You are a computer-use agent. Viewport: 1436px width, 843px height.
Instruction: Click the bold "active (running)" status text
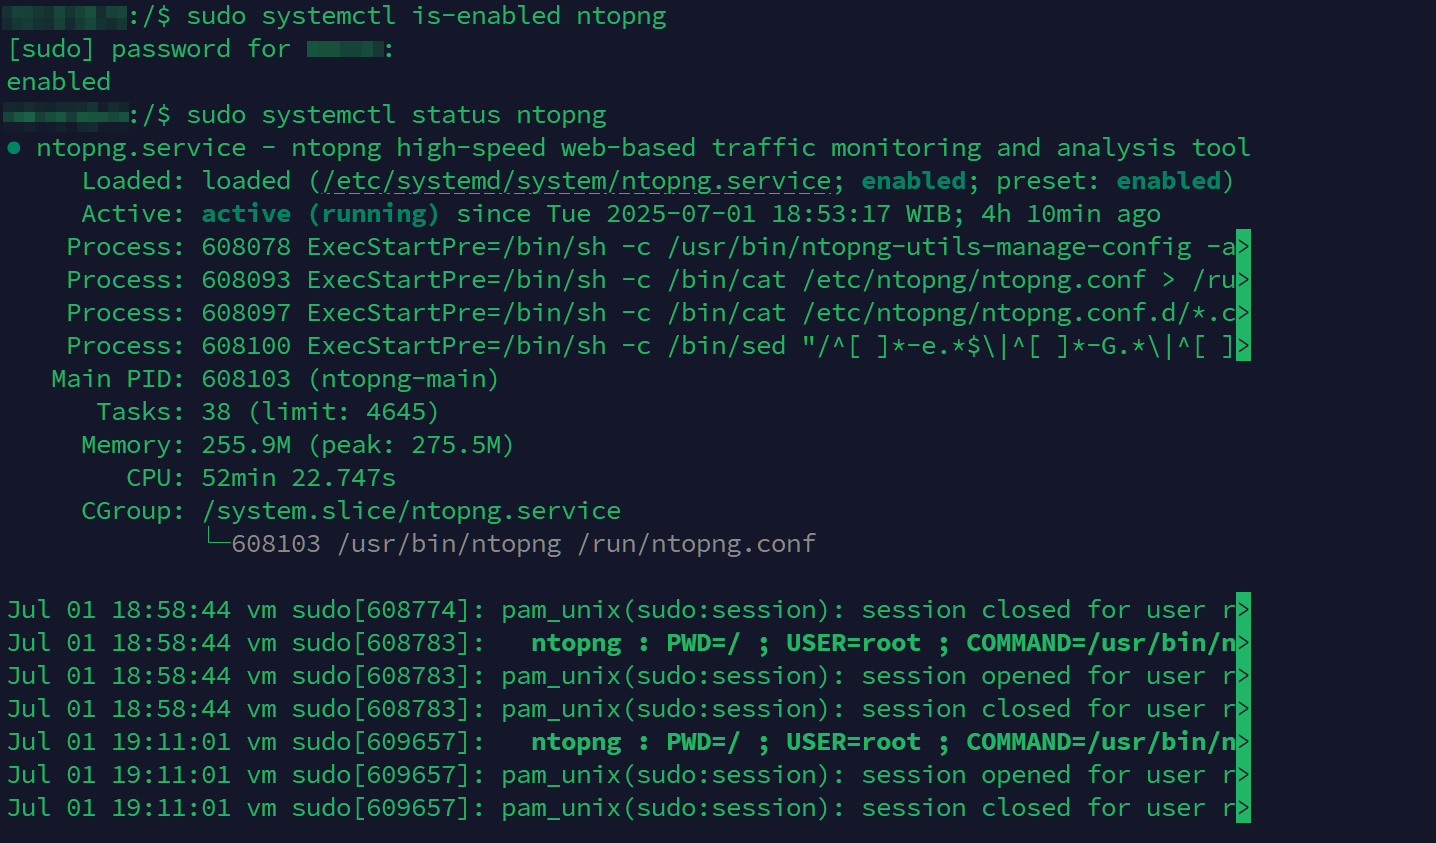coord(320,214)
